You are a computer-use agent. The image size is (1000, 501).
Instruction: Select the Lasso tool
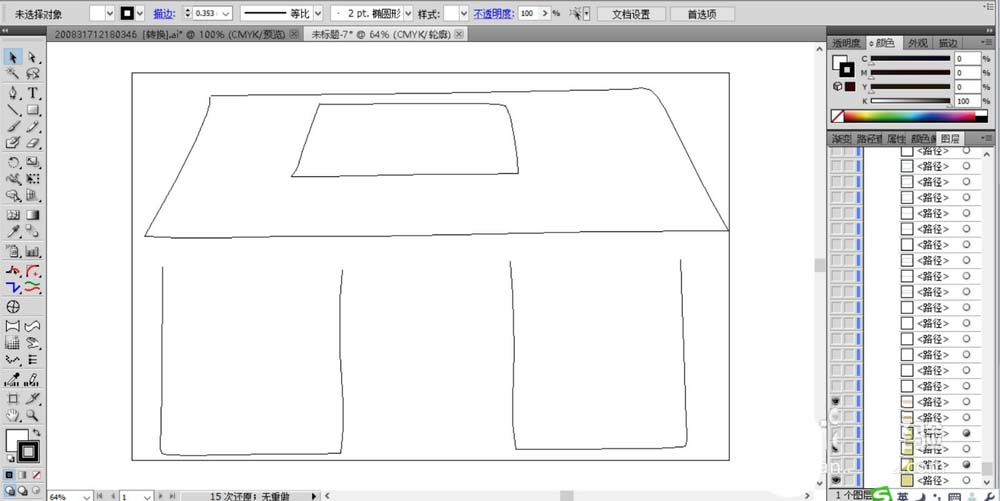click(33, 74)
